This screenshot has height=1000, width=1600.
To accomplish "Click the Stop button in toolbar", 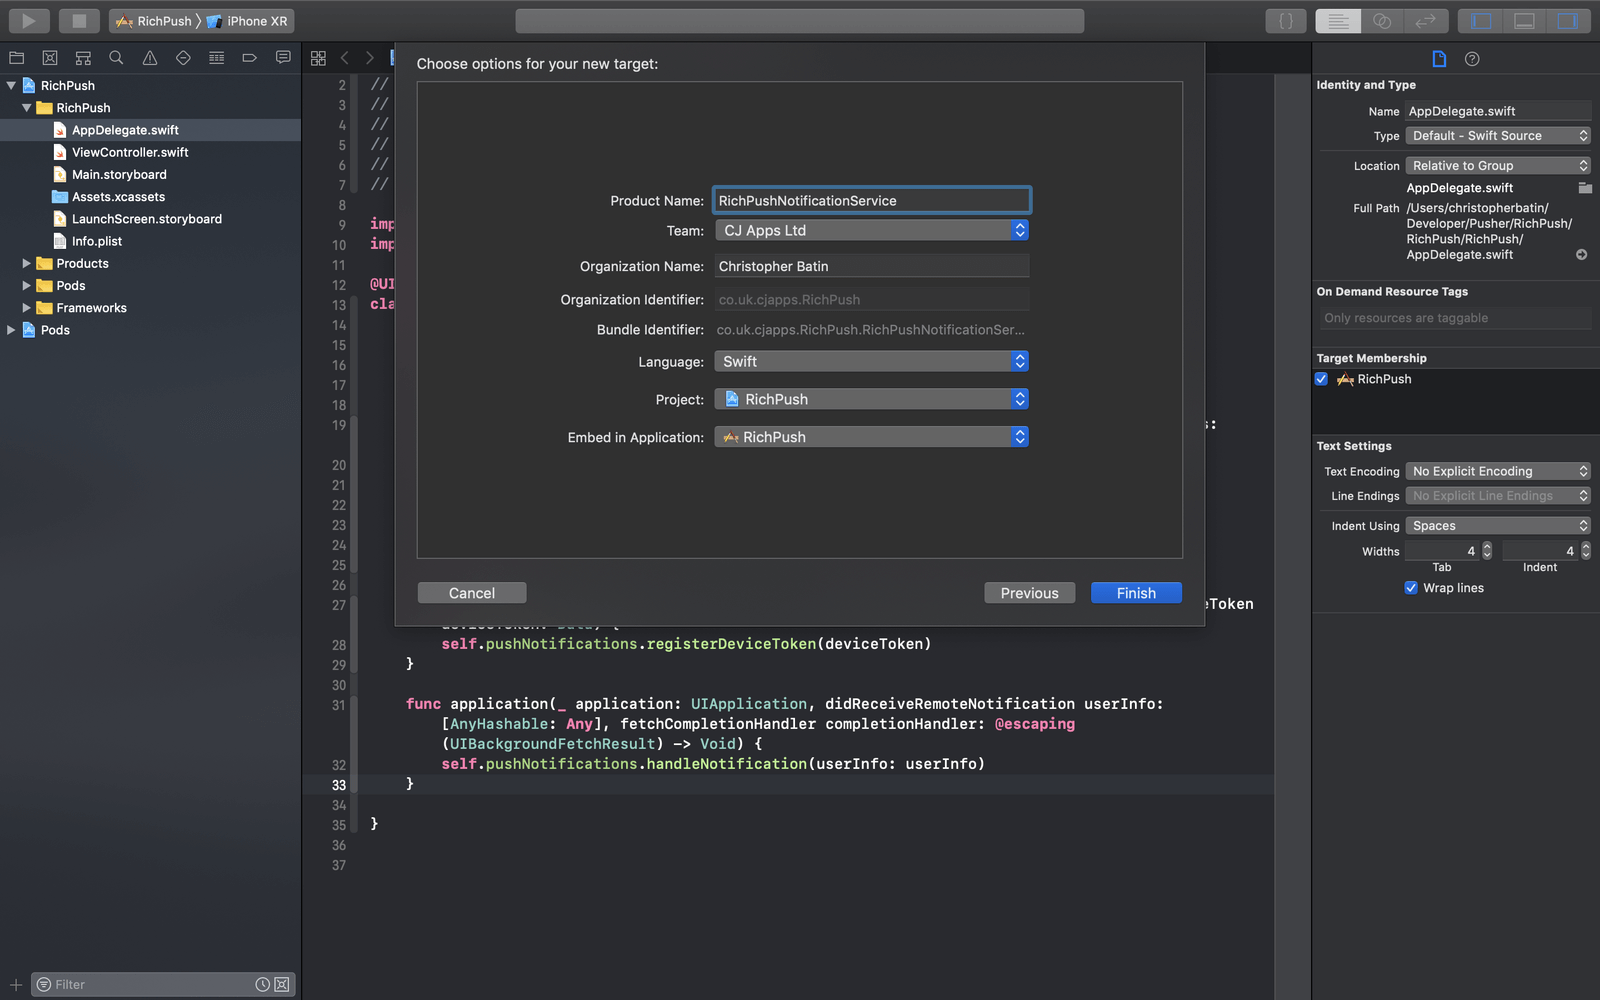I will pos(79,20).
